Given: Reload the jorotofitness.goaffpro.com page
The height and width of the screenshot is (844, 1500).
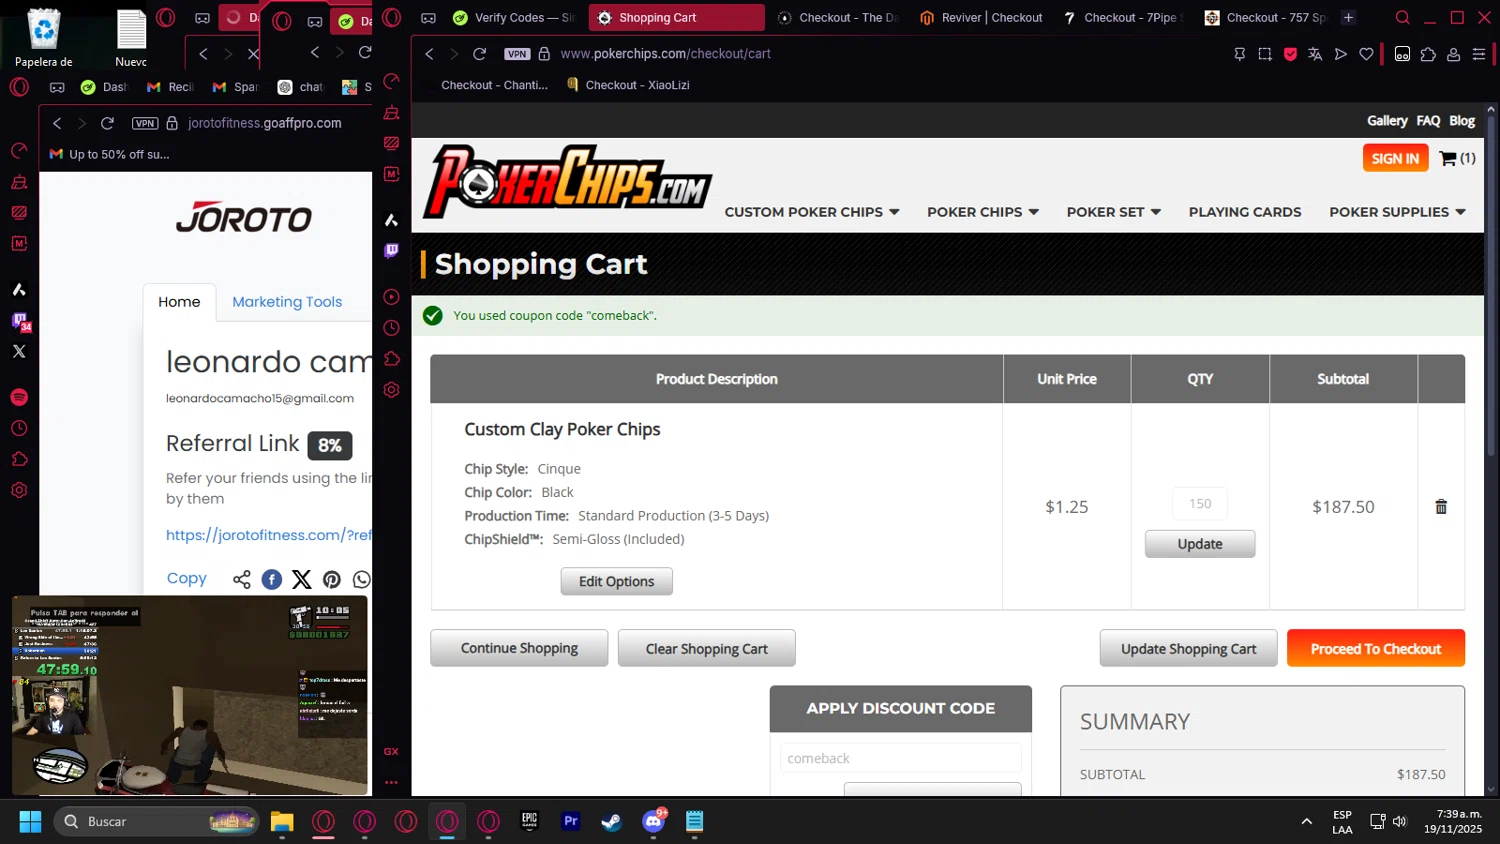Looking at the screenshot, I should [x=107, y=123].
